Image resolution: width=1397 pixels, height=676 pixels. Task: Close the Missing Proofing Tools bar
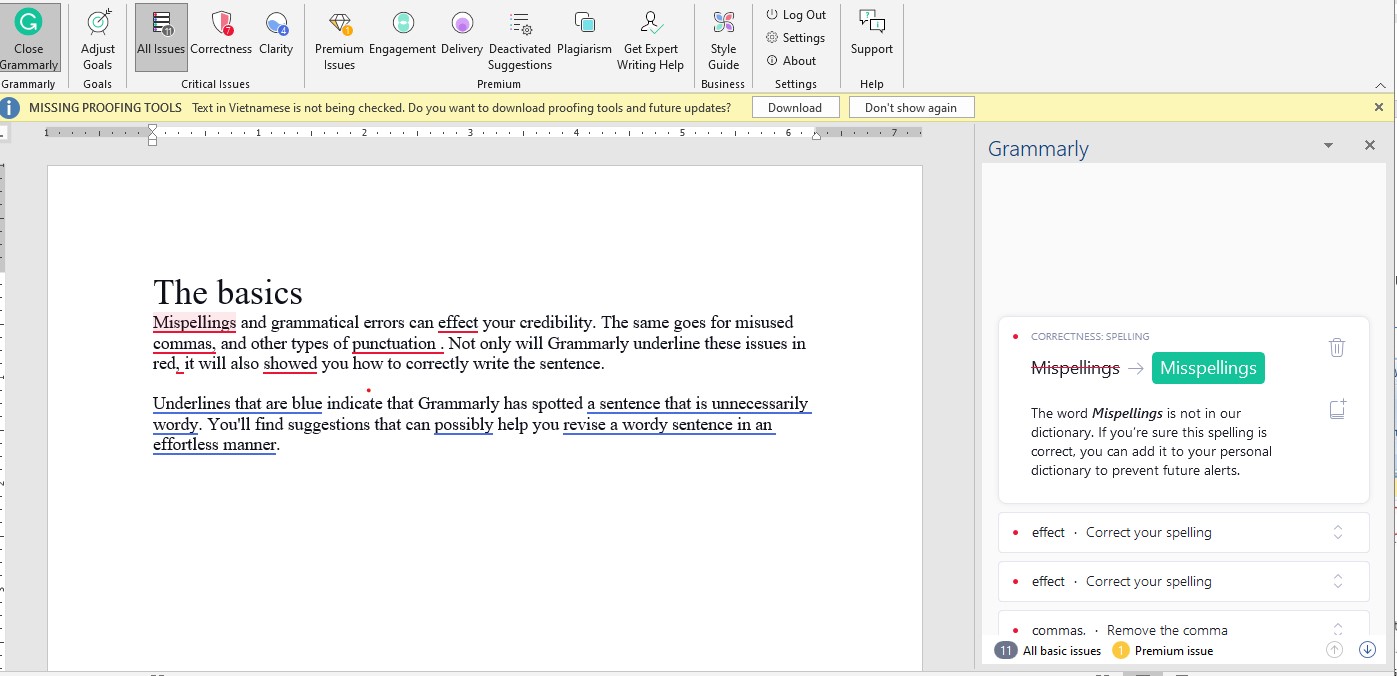(x=1379, y=107)
